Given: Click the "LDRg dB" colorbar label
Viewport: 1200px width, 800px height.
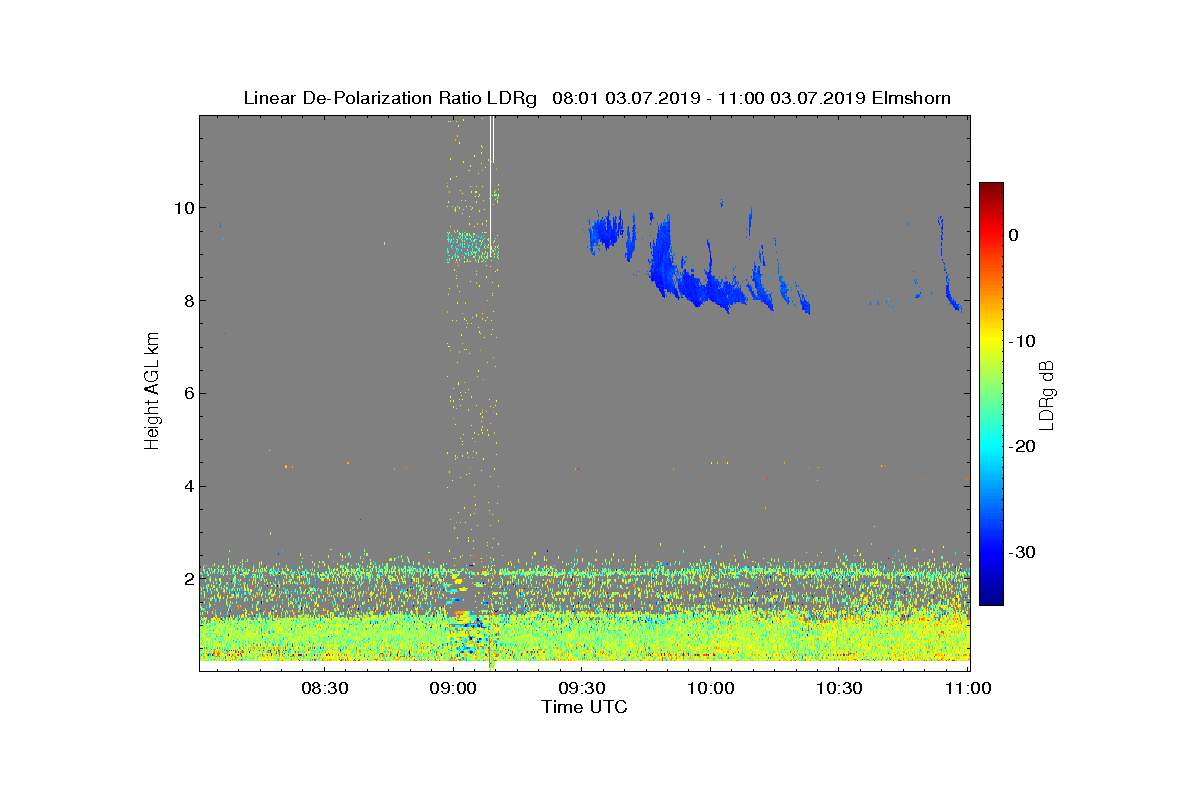Looking at the screenshot, I should (x=1046, y=394).
